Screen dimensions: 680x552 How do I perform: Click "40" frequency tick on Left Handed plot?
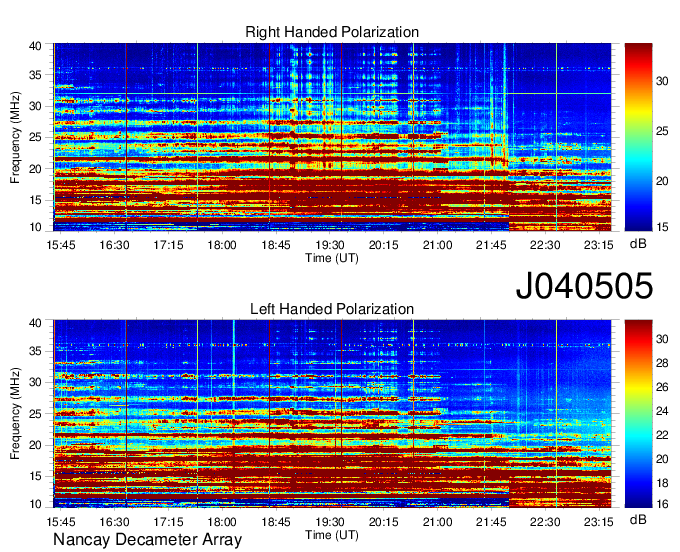(x=35, y=323)
